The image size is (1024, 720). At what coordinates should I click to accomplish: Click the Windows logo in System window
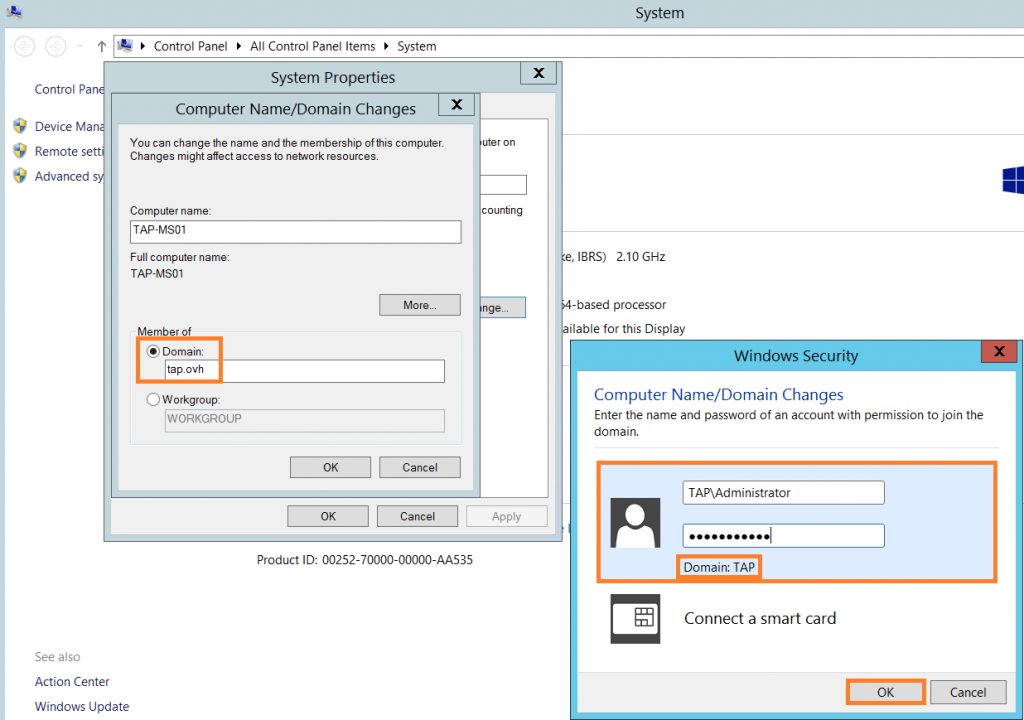pyautogui.click(x=1013, y=180)
